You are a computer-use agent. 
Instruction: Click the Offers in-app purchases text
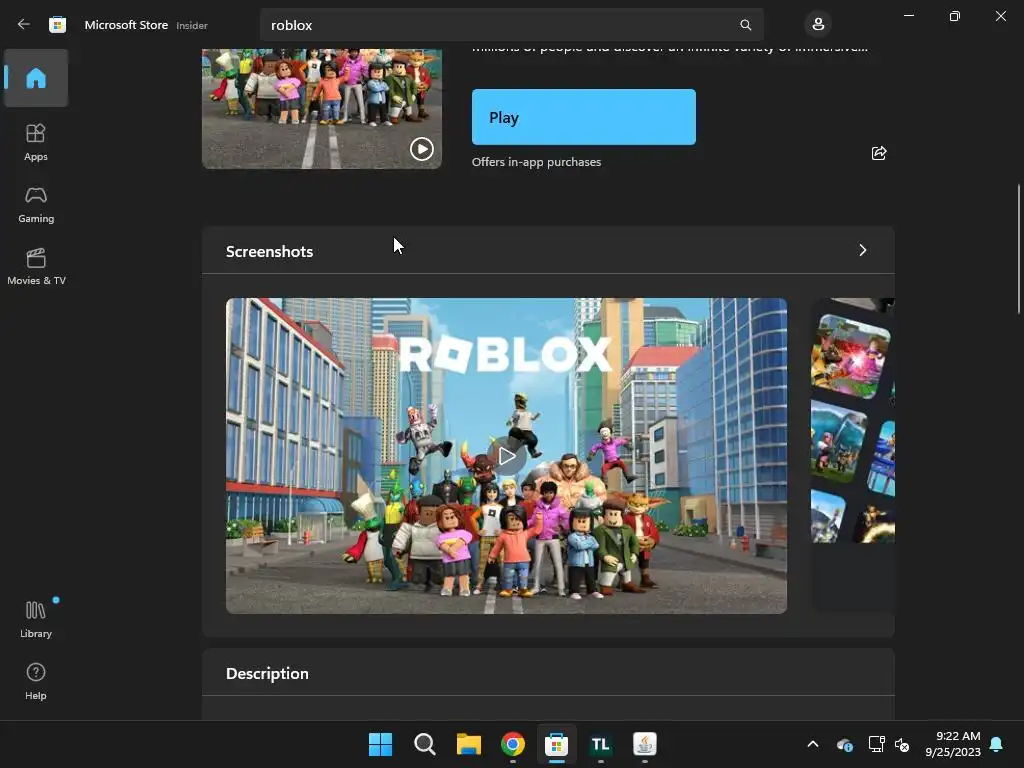tap(536, 162)
